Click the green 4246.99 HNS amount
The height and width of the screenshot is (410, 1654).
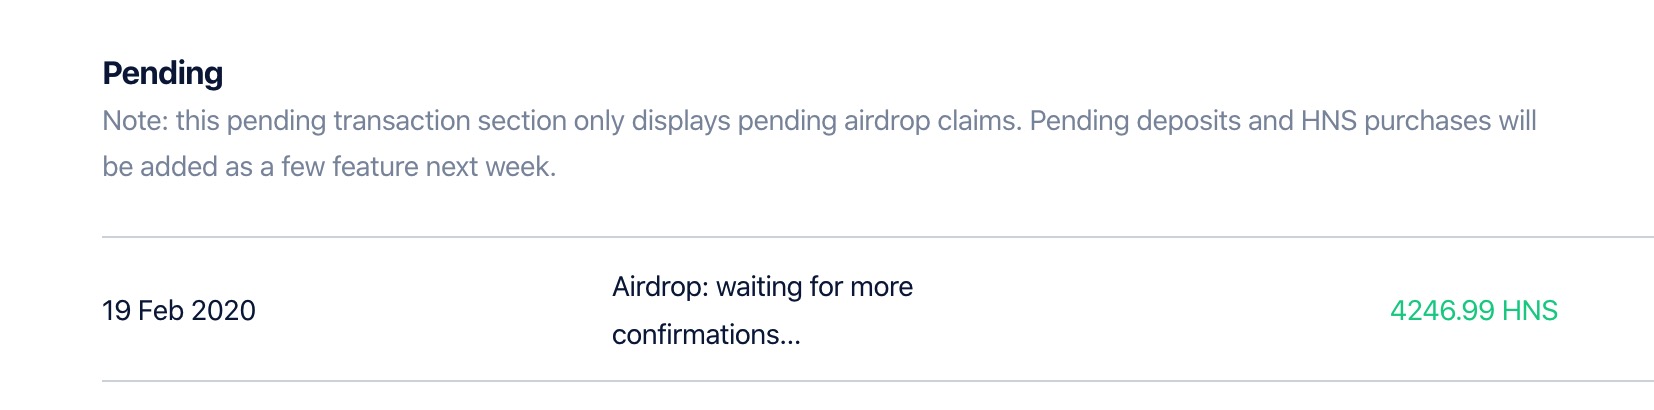pos(1473,311)
